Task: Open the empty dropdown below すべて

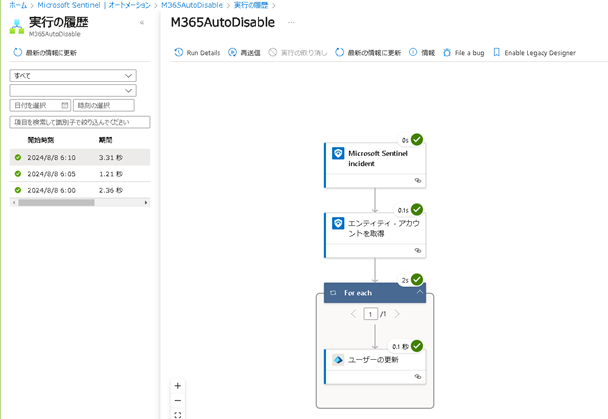Action: tap(73, 90)
